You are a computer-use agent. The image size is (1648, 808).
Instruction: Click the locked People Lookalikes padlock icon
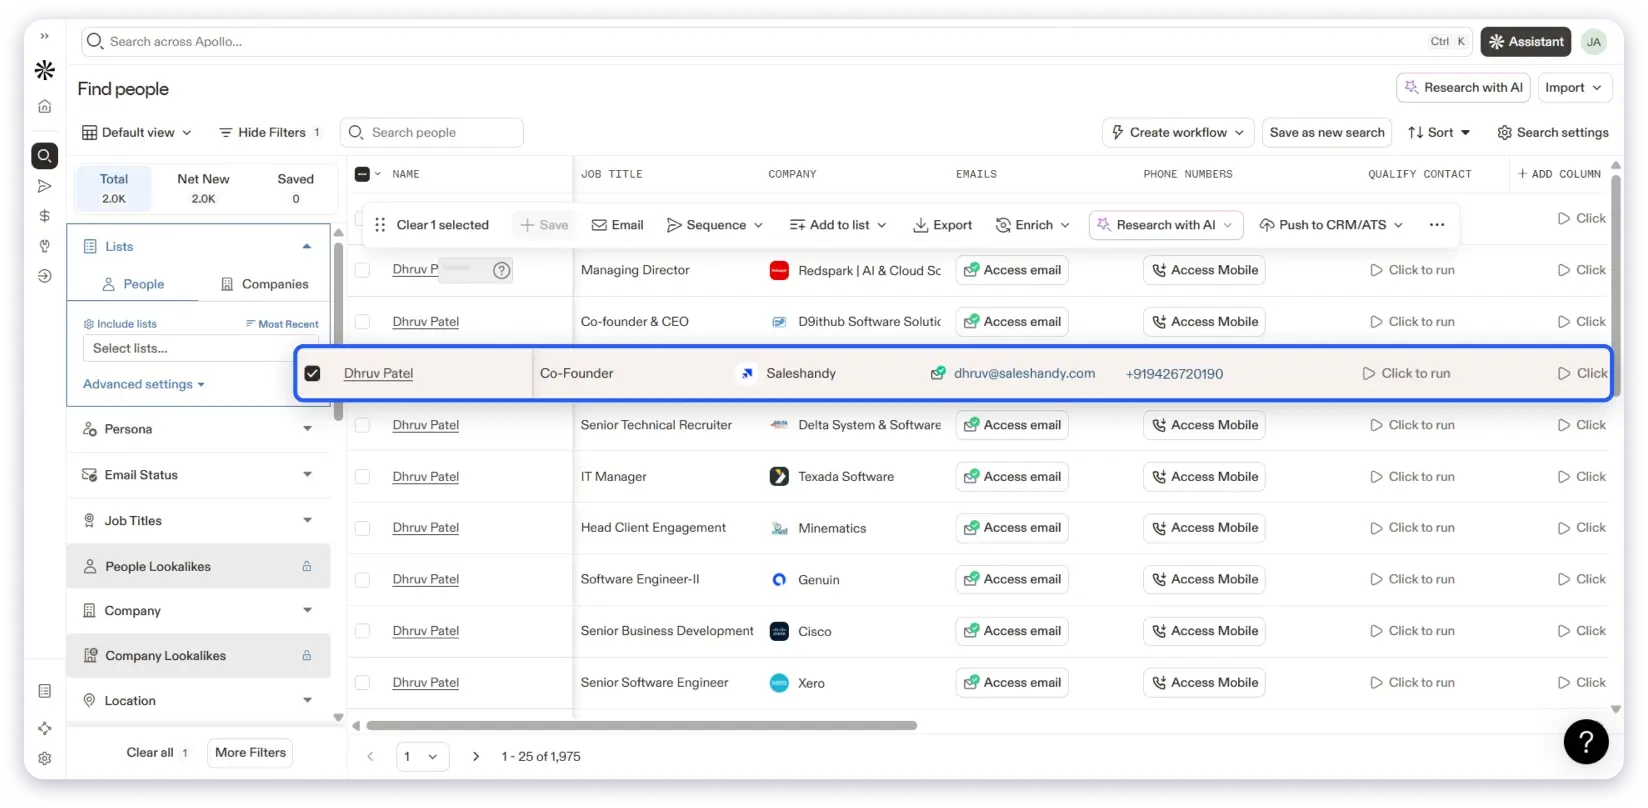(307, 566)
